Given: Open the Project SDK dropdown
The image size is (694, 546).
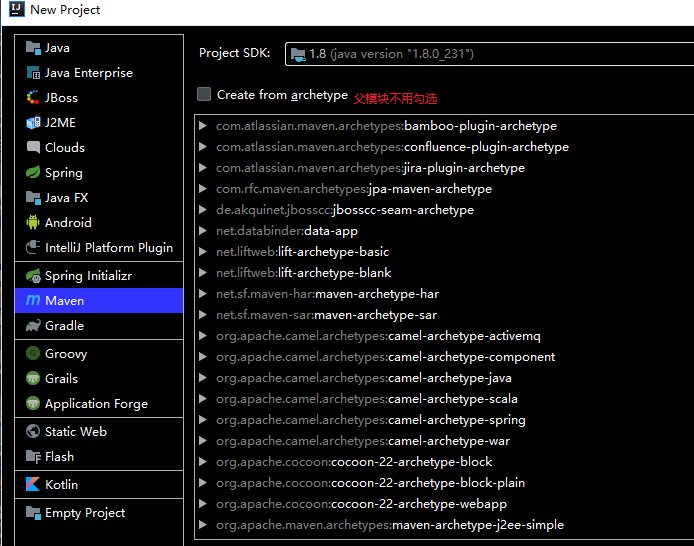Looking at the screenshot, I should click(489, 54).
